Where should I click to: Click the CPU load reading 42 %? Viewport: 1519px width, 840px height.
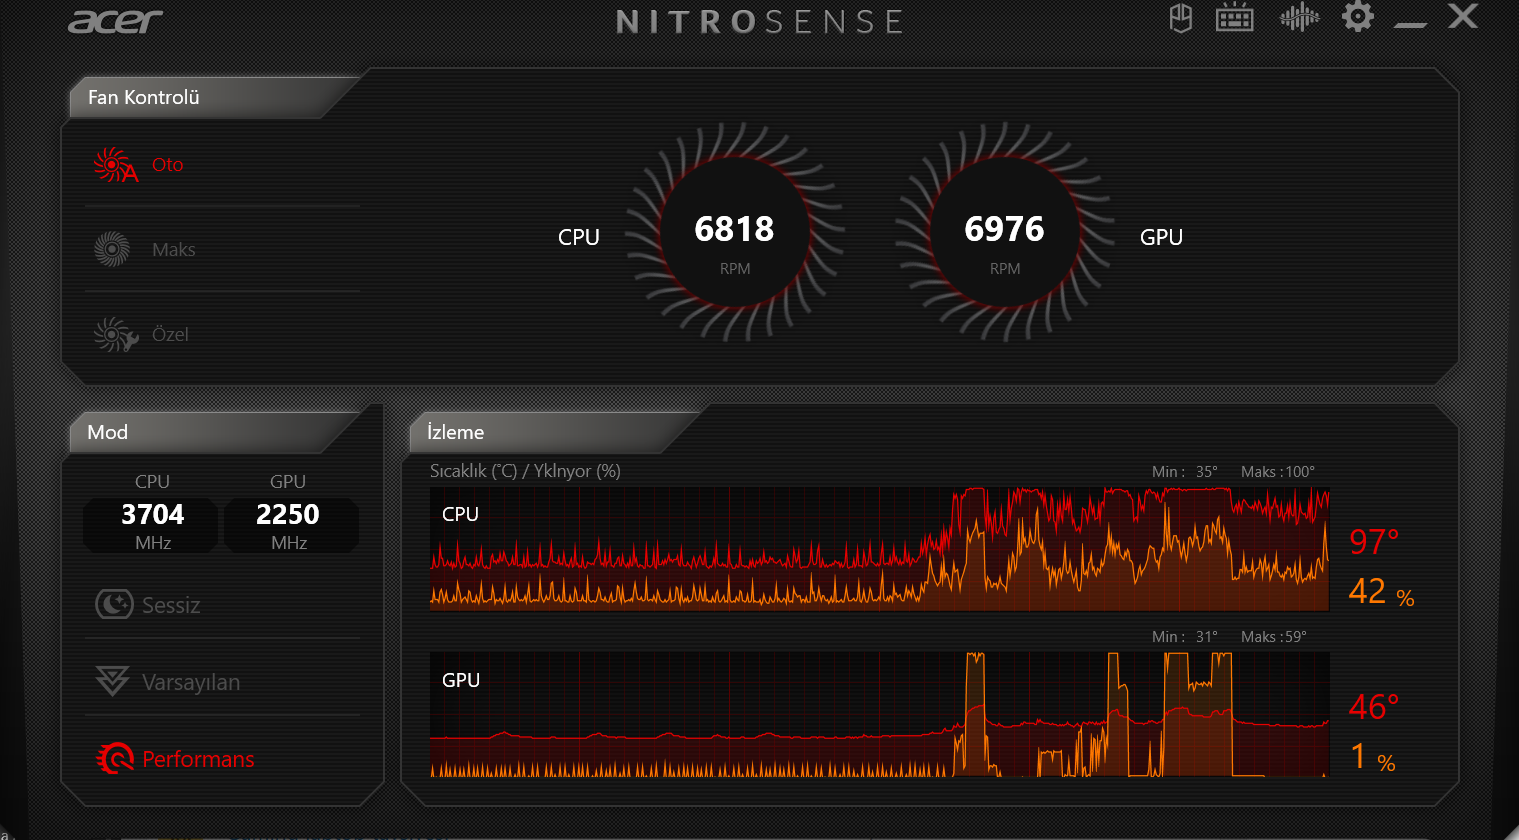pyautogui.click(x=1381, y=592)
